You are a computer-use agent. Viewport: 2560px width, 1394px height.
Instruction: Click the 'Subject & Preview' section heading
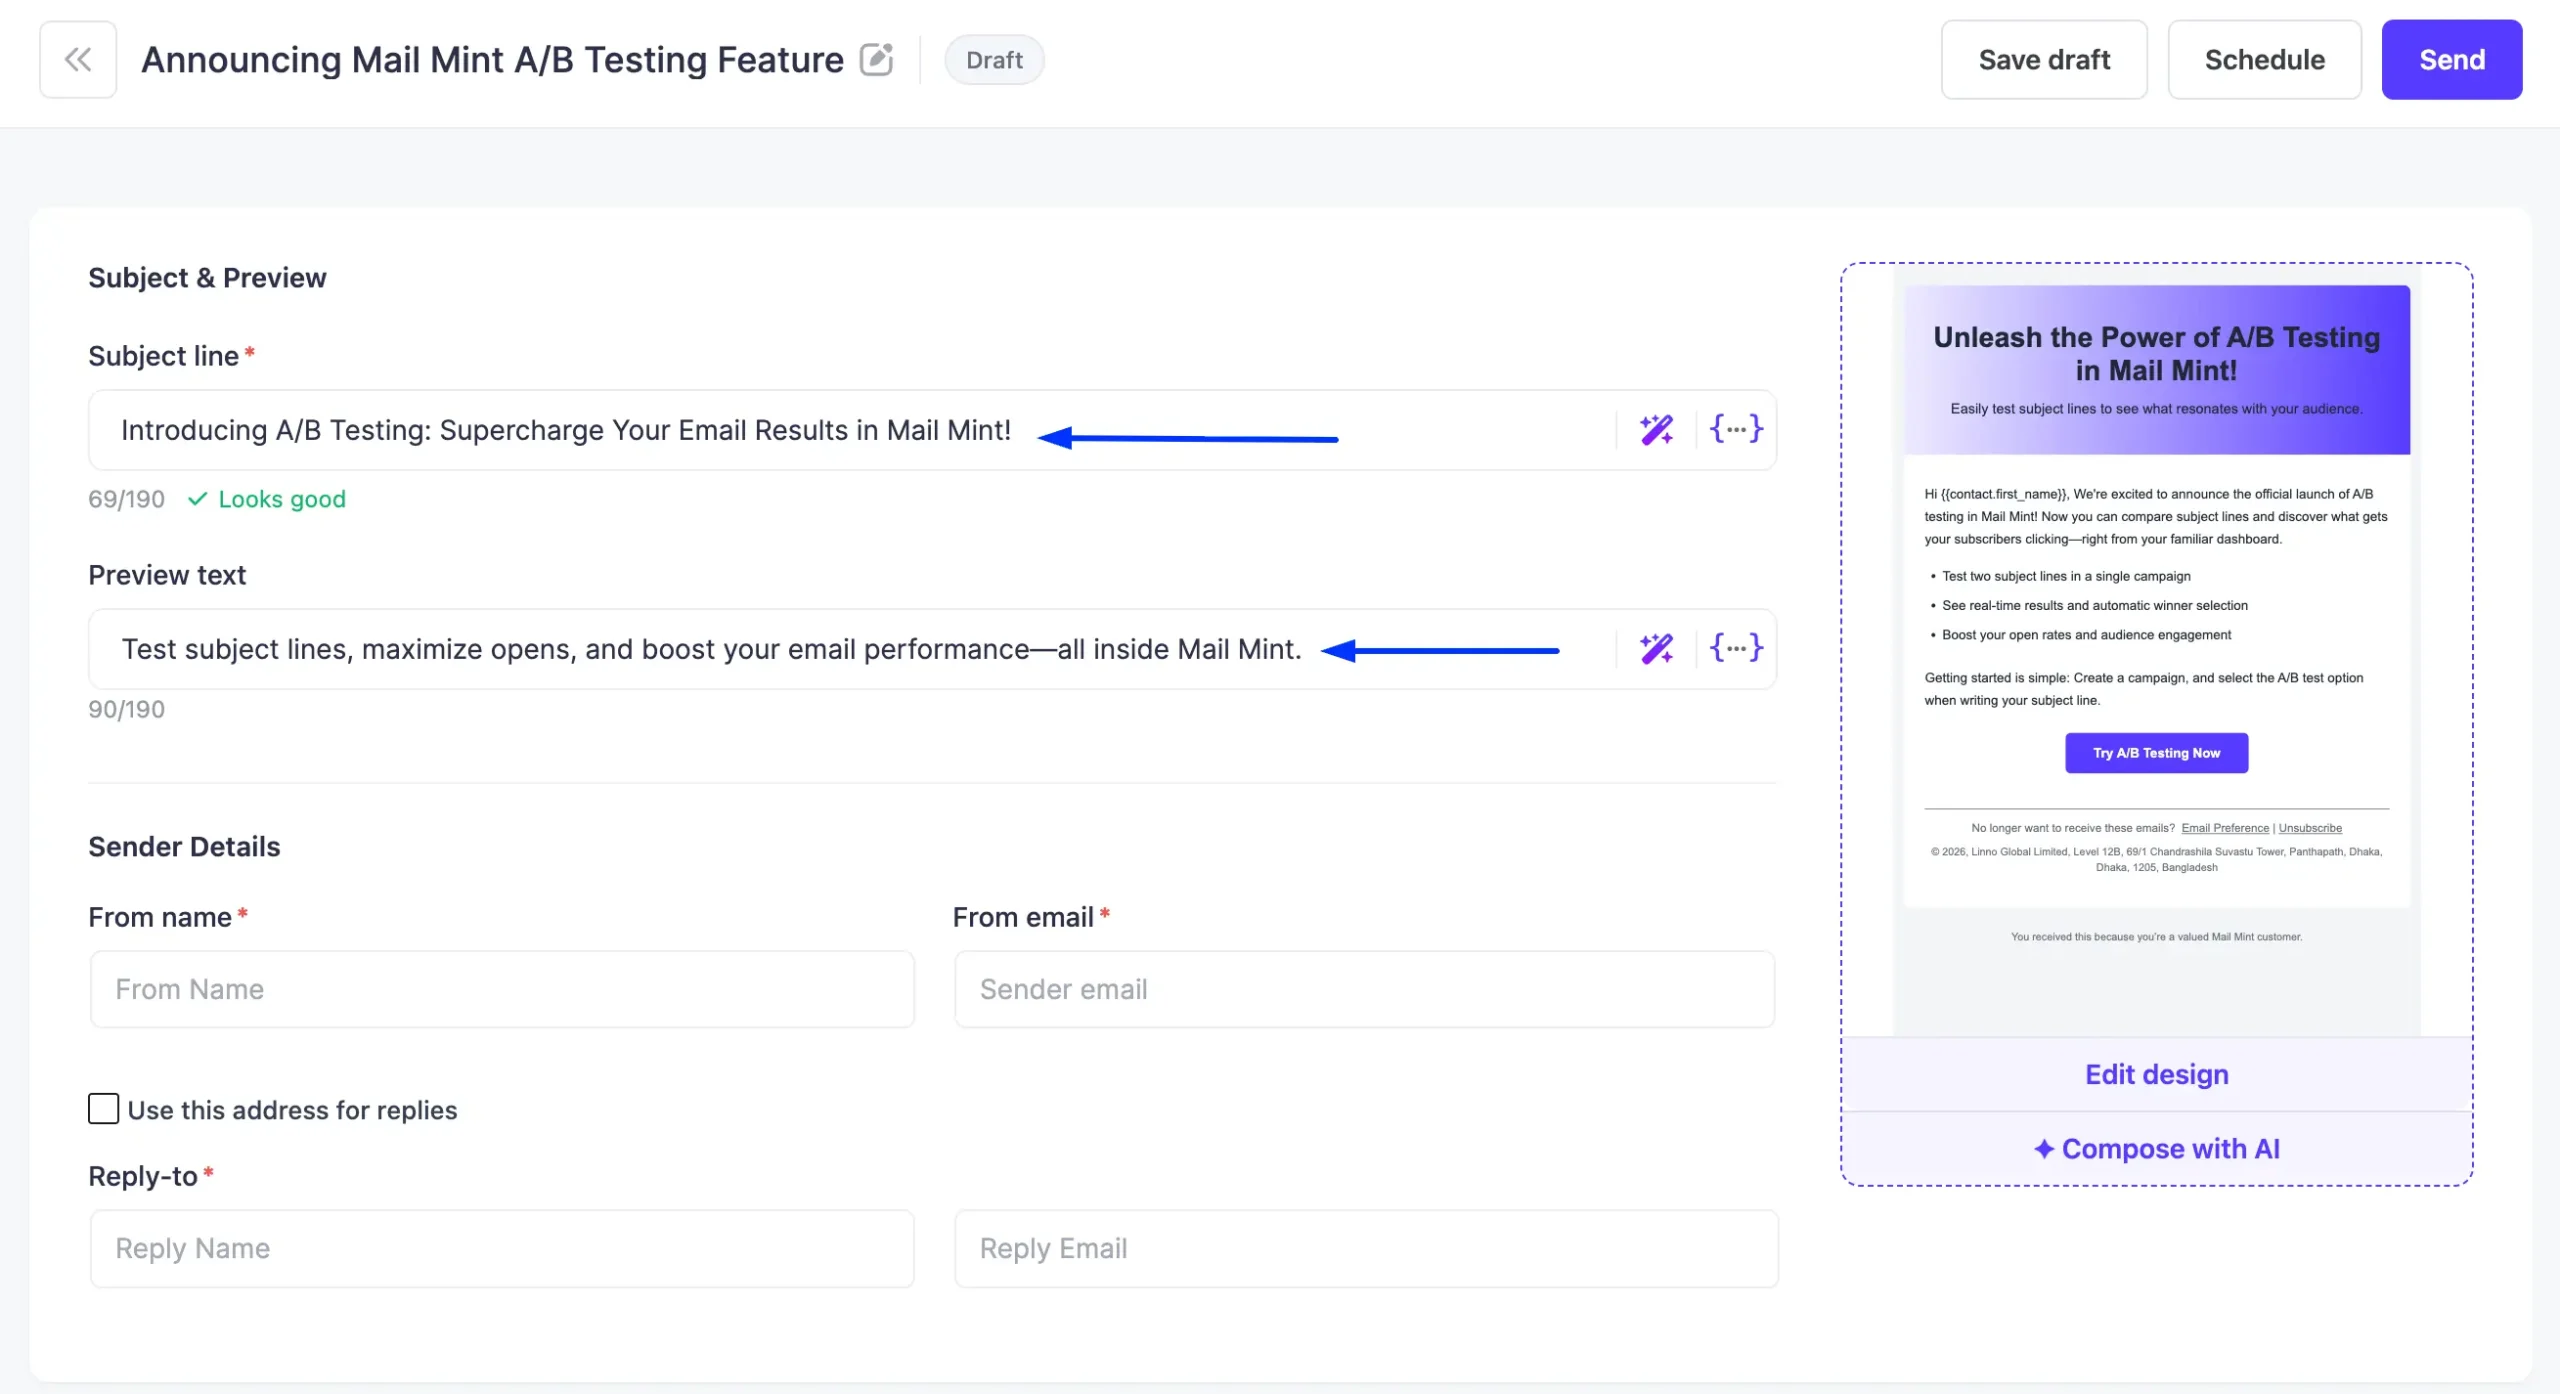click(207, 278)
